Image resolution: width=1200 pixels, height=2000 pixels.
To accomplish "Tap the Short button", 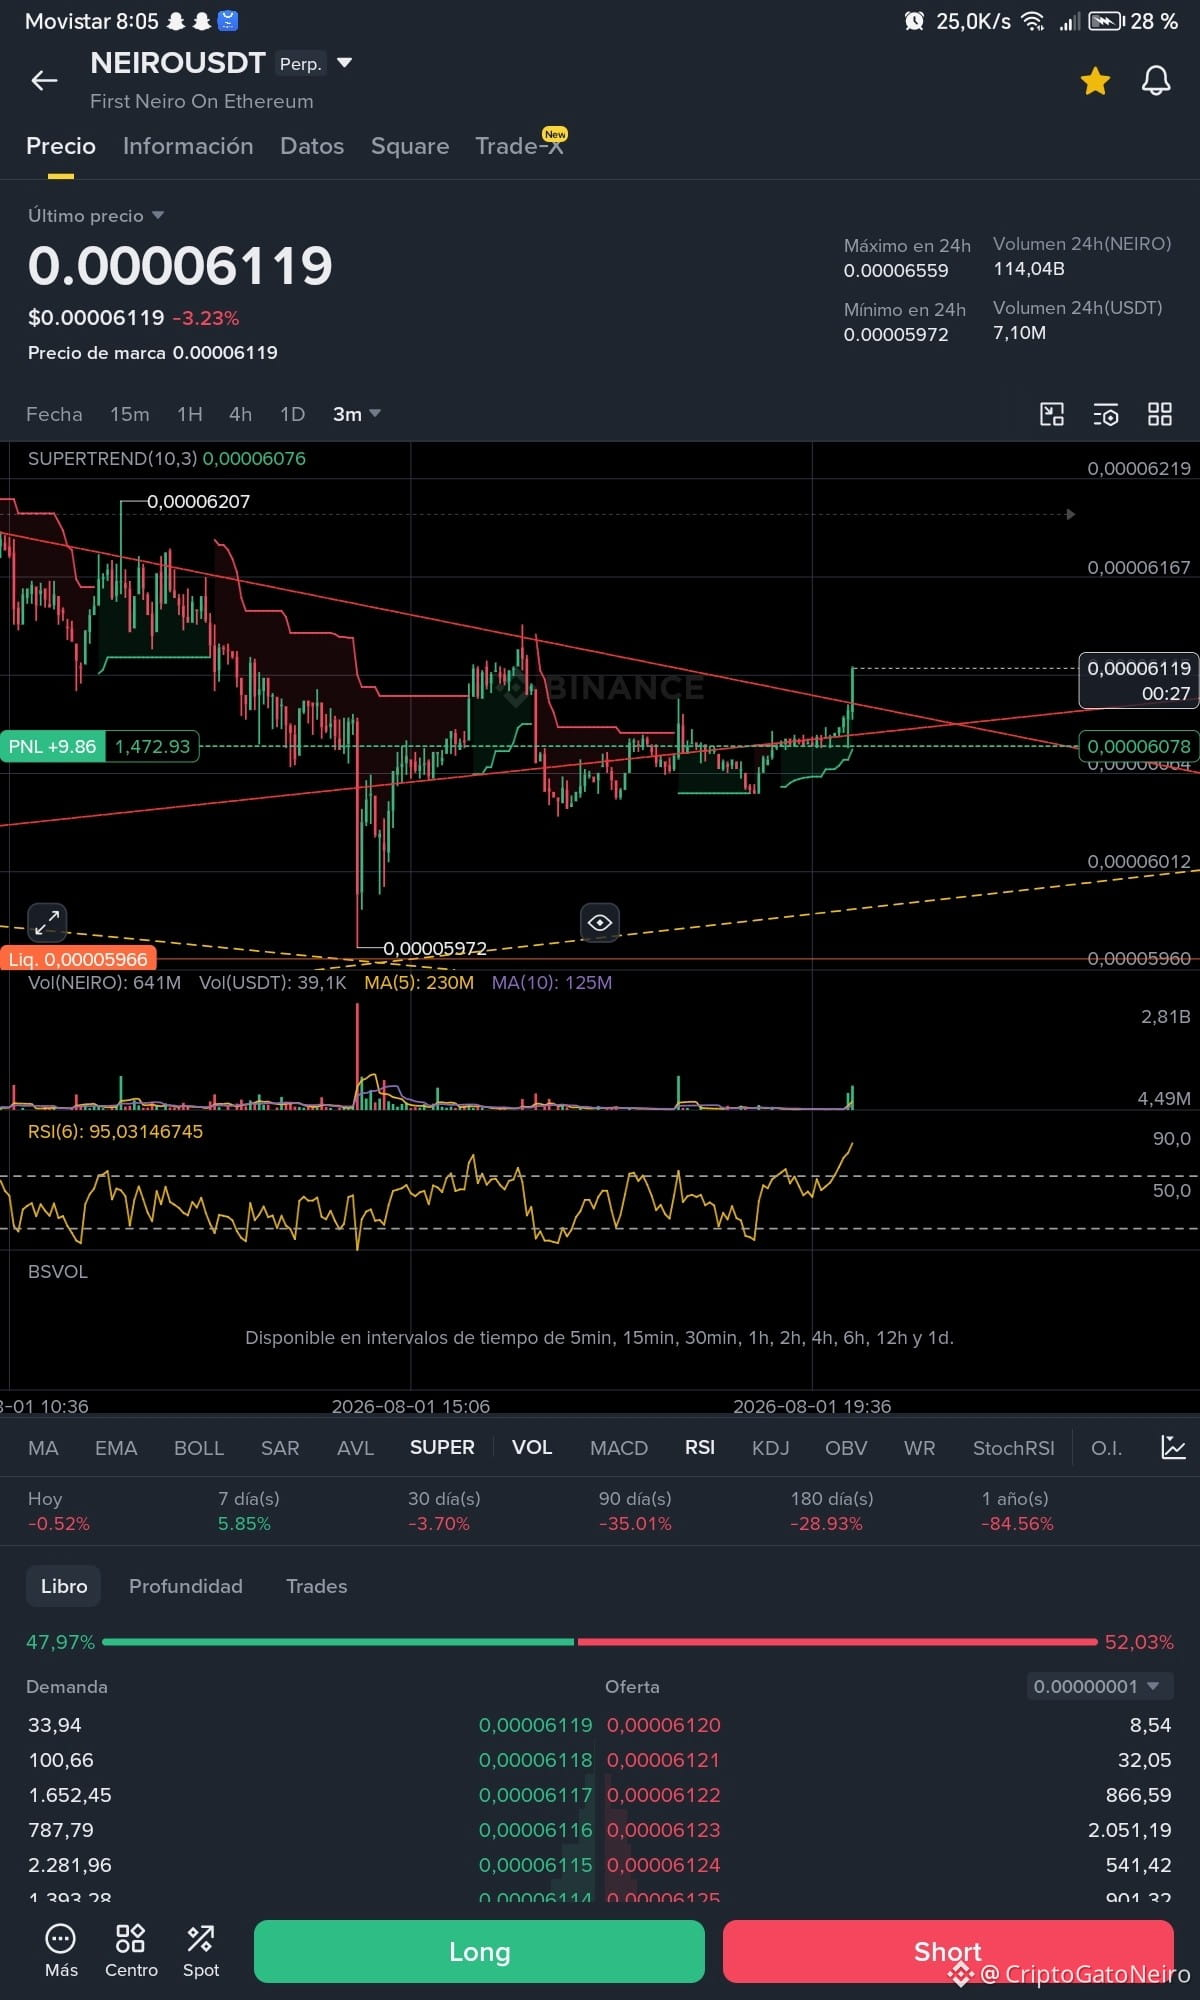I will [948, 1951].
